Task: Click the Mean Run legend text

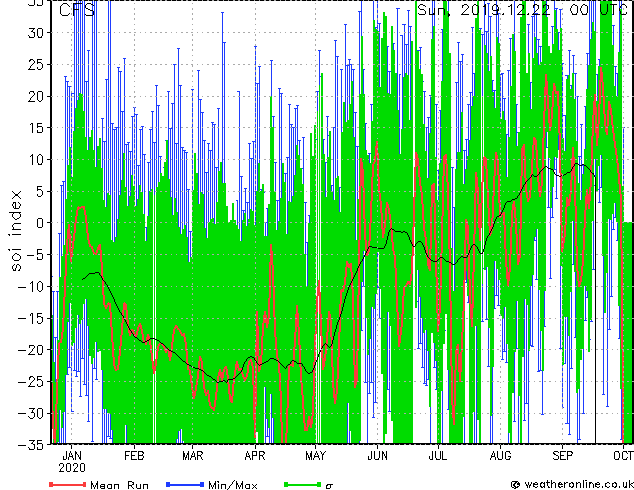Action: click(x=120, y=485)
